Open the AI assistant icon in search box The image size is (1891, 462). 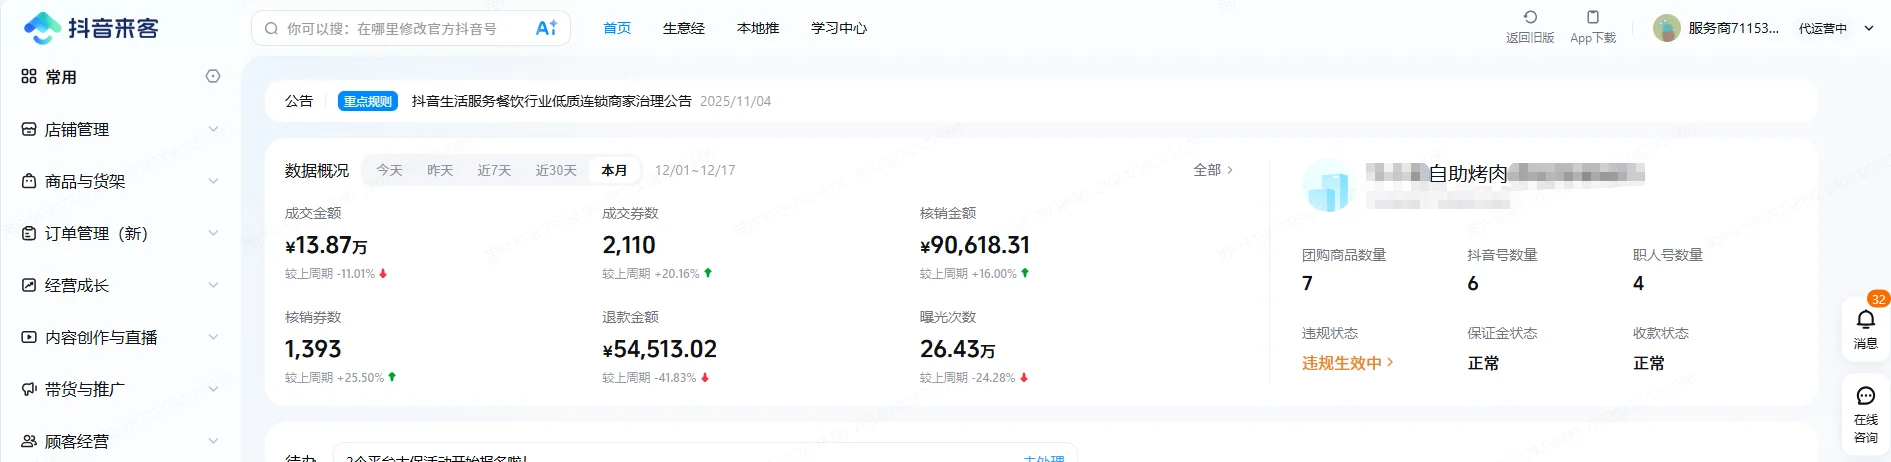coord(546,28)
